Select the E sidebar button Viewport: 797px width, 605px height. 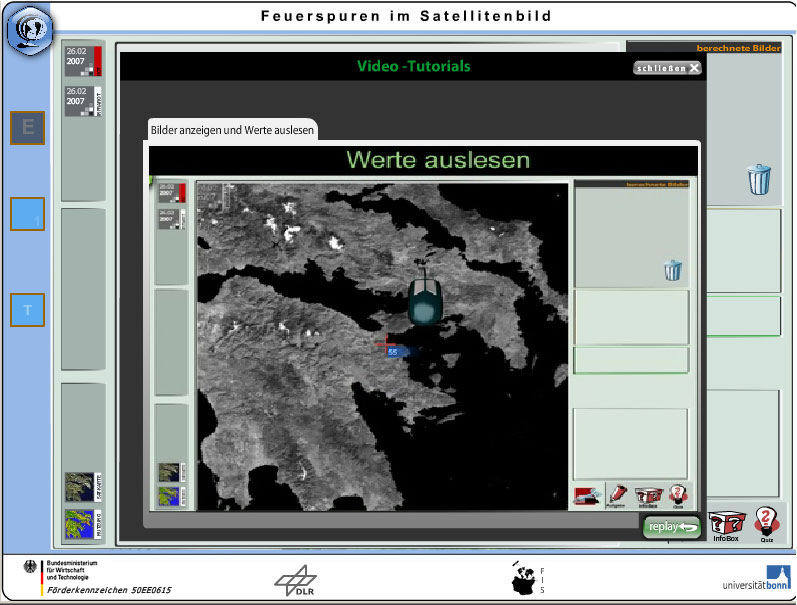coord(27,128)
